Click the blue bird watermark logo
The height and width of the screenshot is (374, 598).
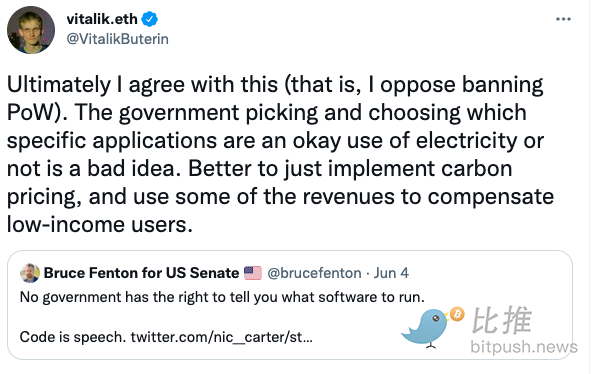[426, 327]
